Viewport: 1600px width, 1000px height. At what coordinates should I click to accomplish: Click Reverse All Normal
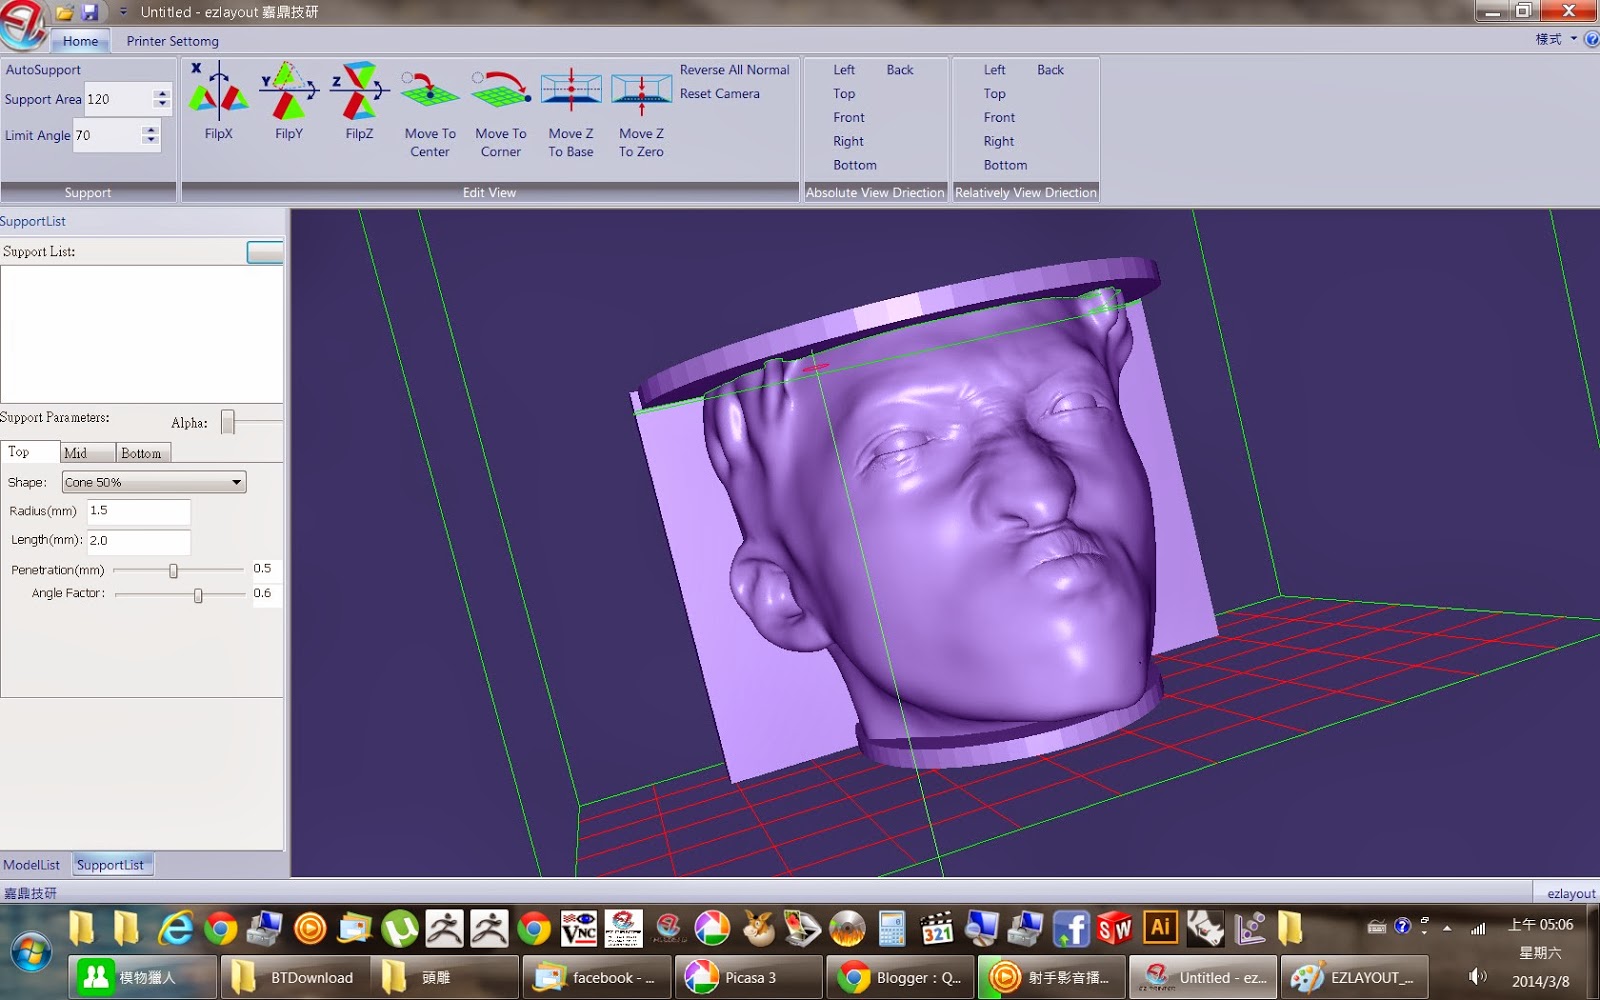pos(735,70)
